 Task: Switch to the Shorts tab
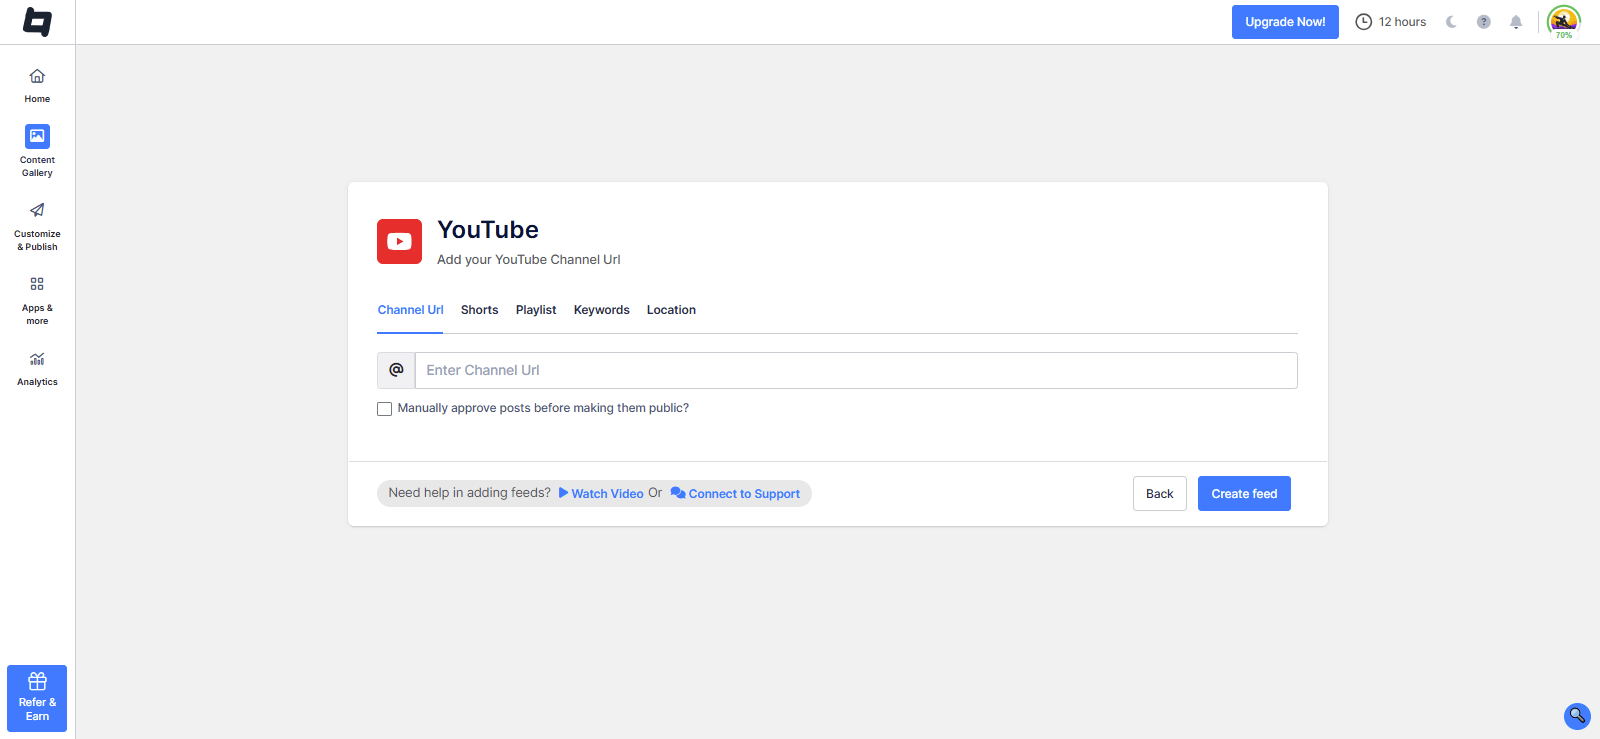[479, 310]
